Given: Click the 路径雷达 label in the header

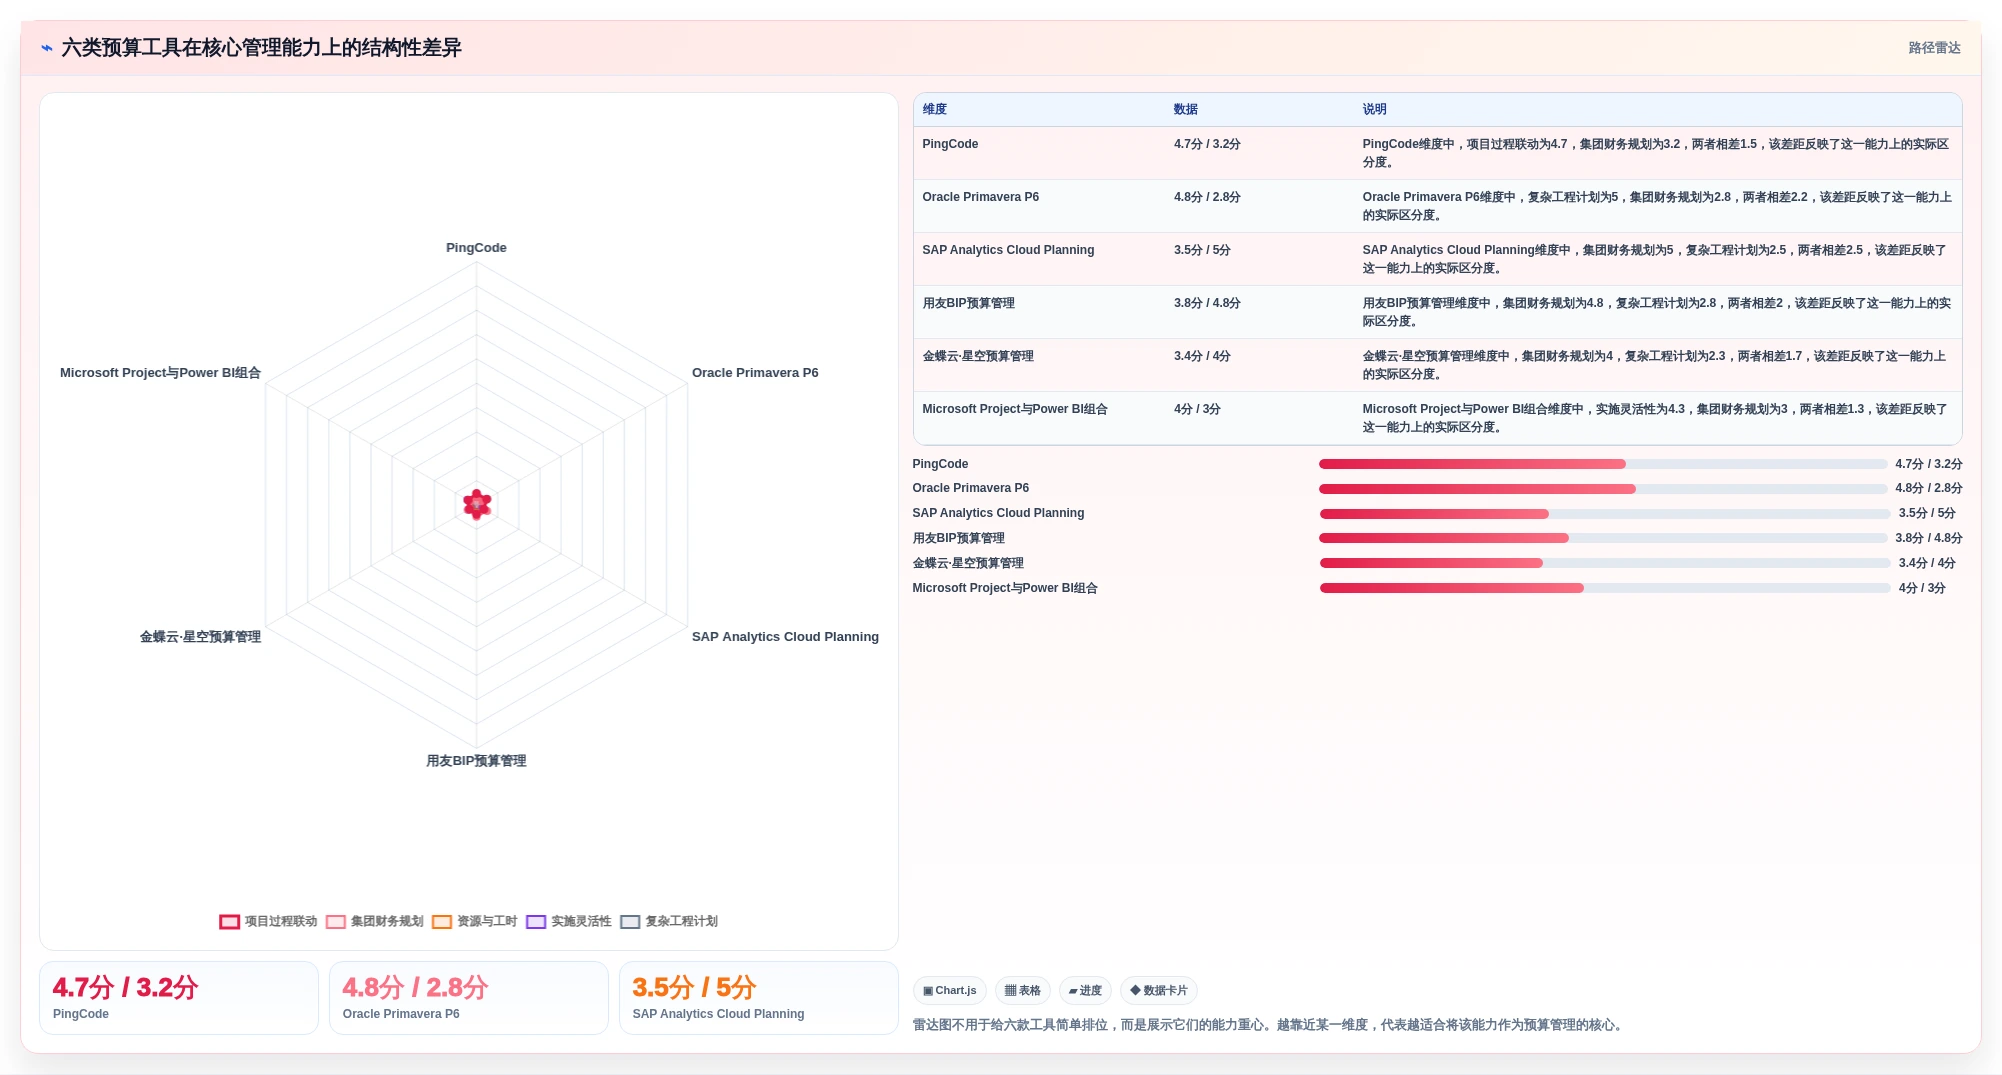Looking at the screenshot, I should (1934, 48).
